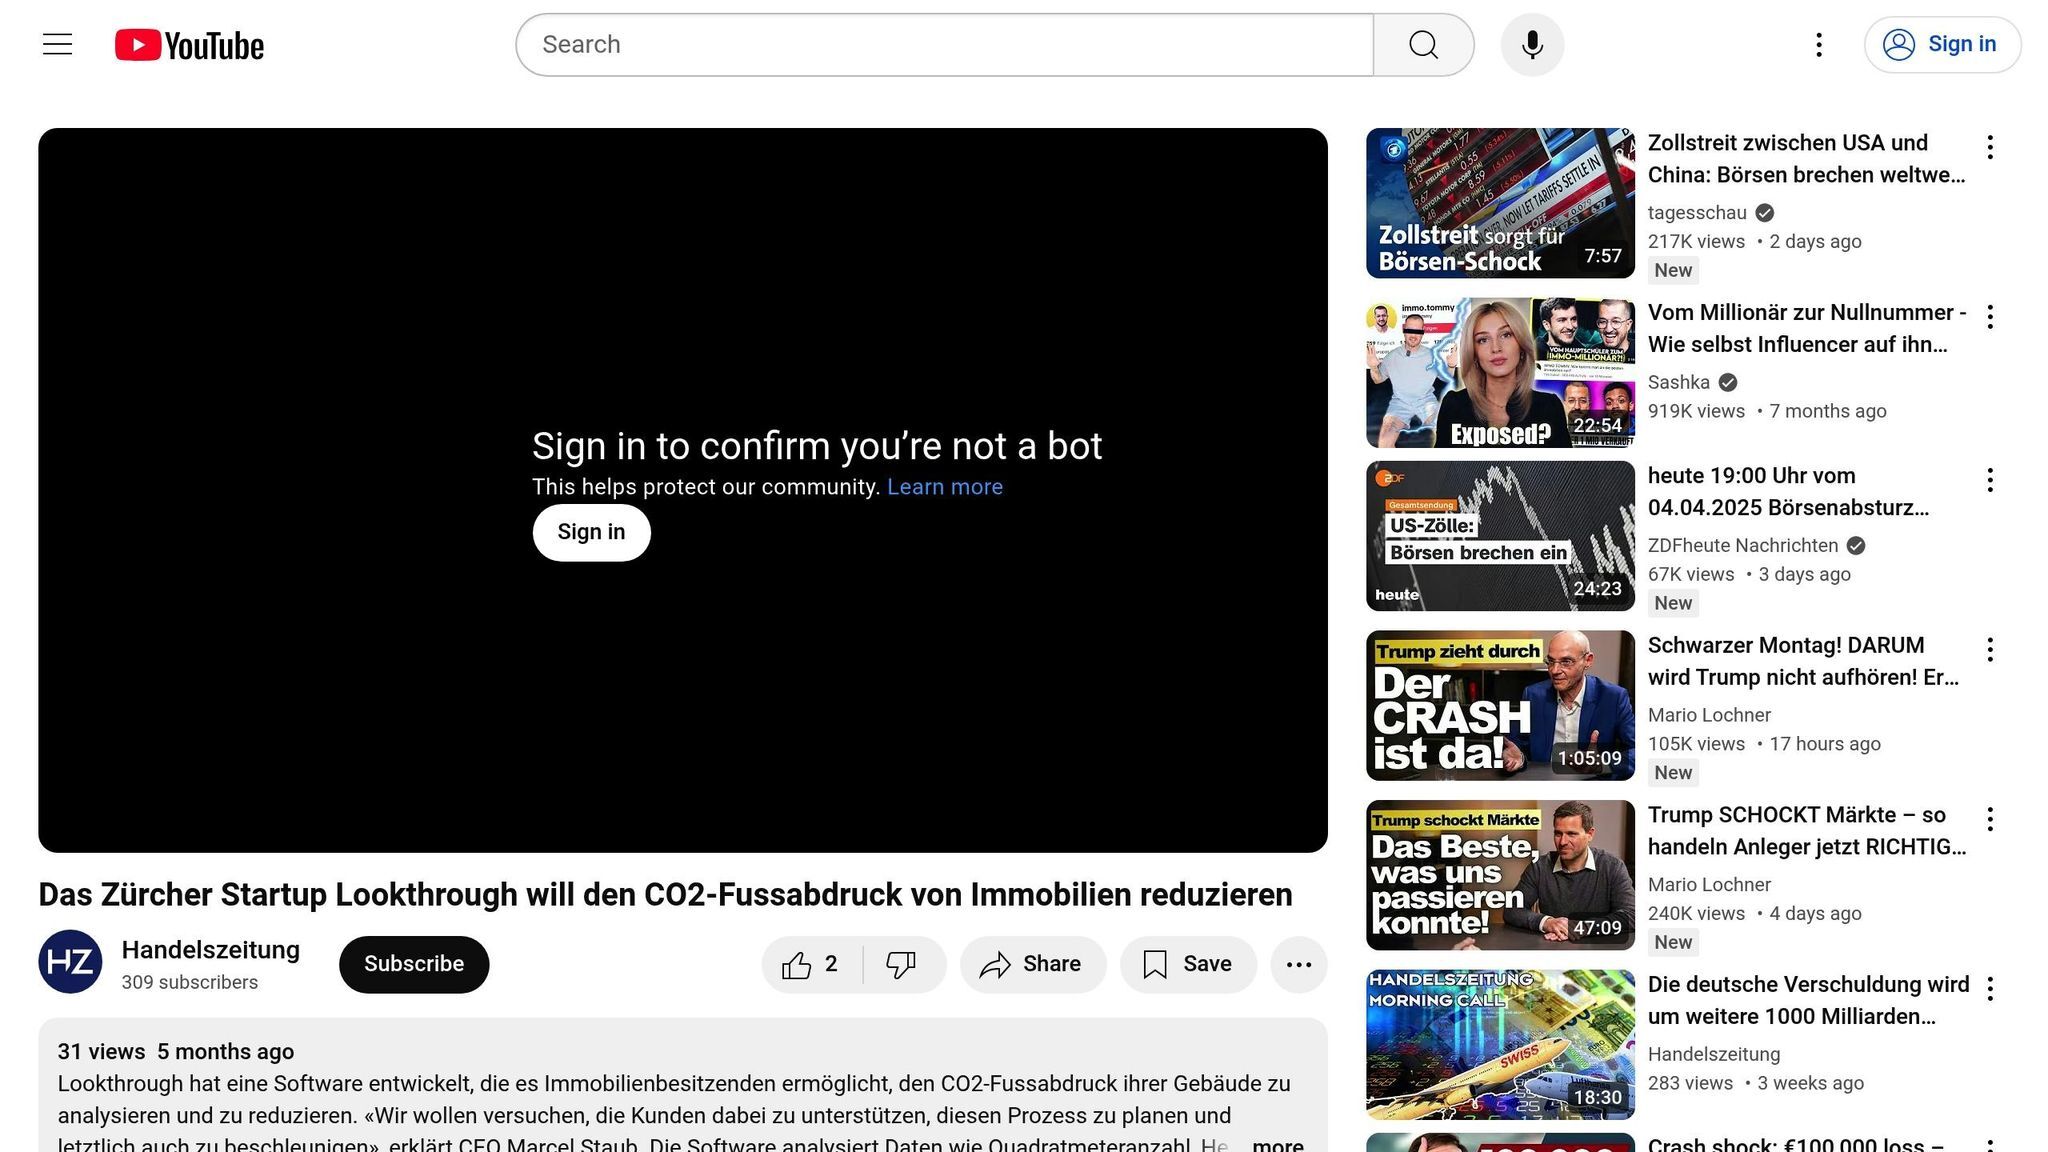
Task: Click the video title 'Das Zürcher Startup Lookthrough'
Action: 665,895
